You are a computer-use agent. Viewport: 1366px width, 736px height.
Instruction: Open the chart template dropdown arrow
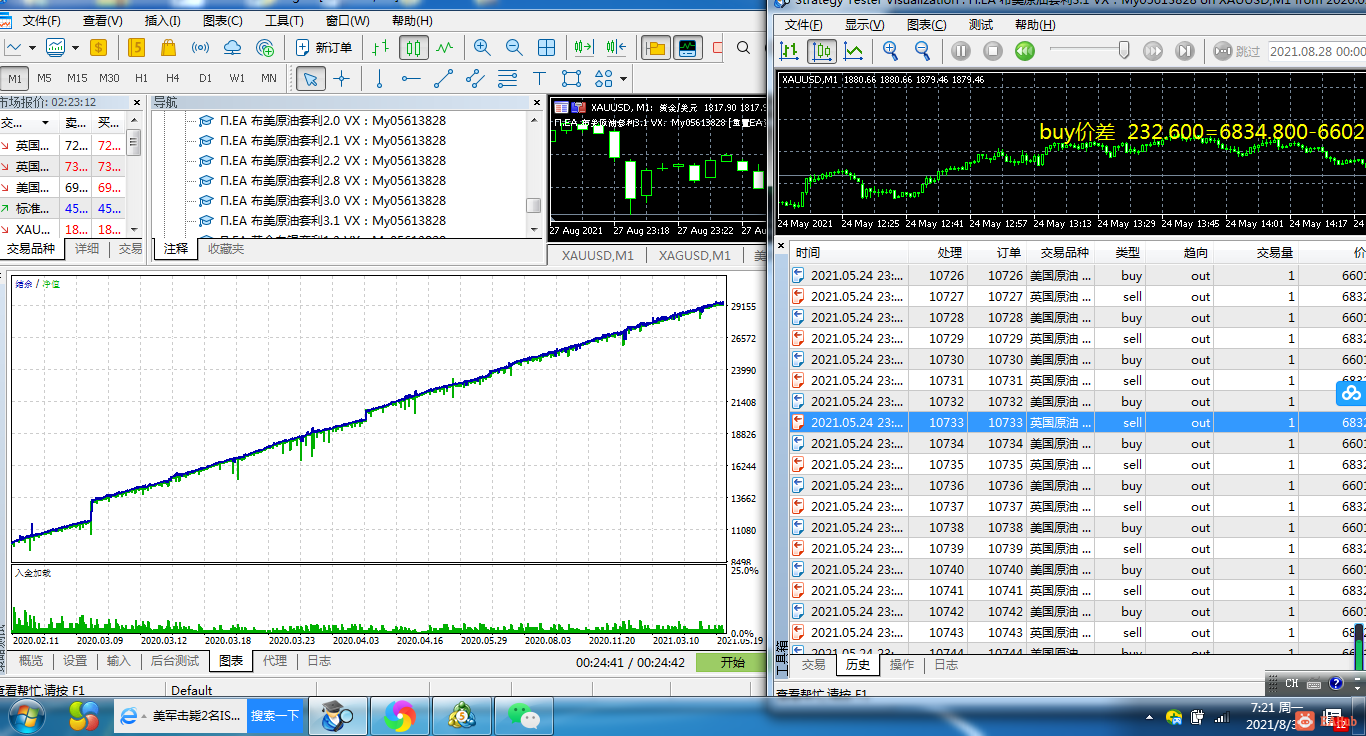point(75,47)
